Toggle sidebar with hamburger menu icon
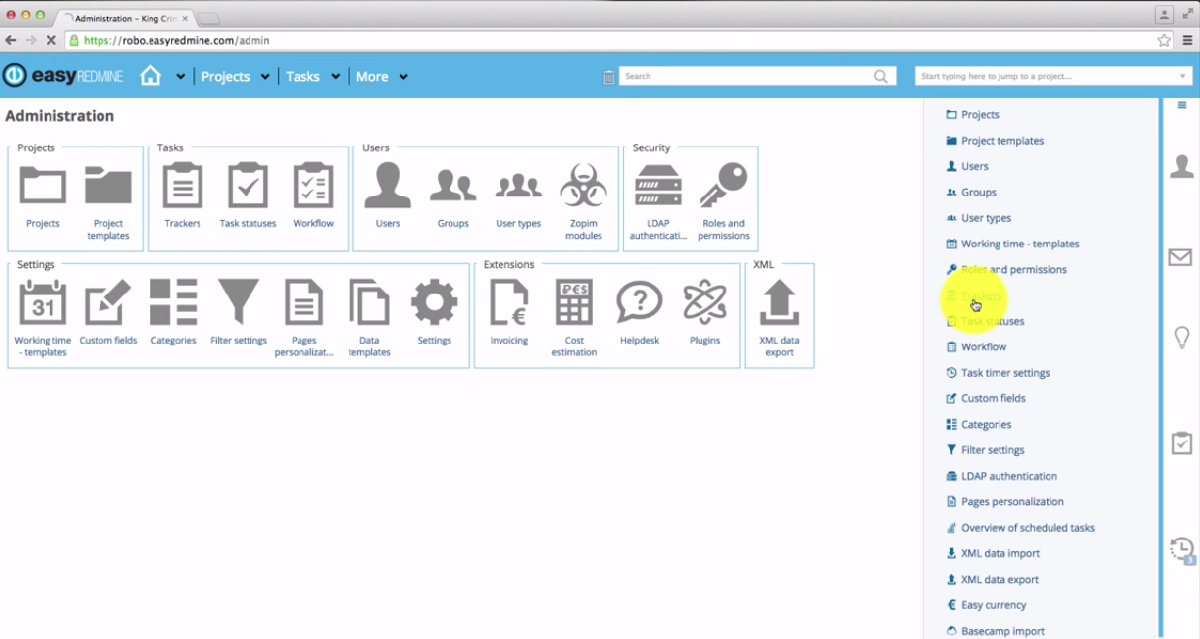 pyautogui.click(x=1181, y=105)
